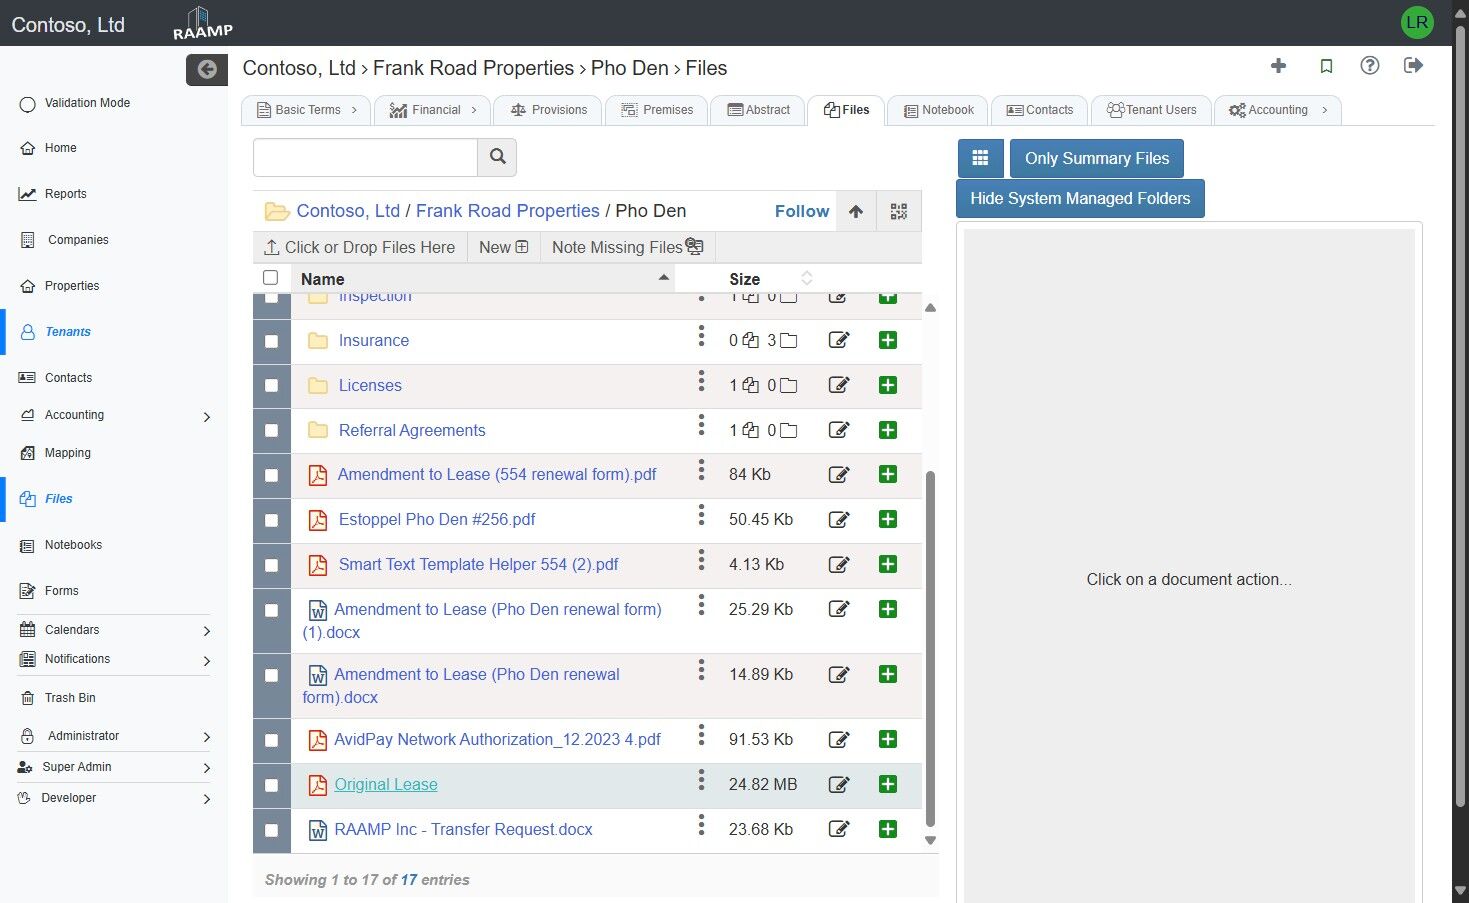
Task: Click the bookmark icon in header
Action: (x=1326, y=66)
